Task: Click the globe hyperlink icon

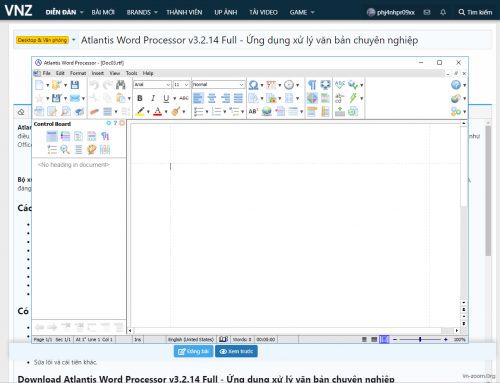Action: (267, 111)
